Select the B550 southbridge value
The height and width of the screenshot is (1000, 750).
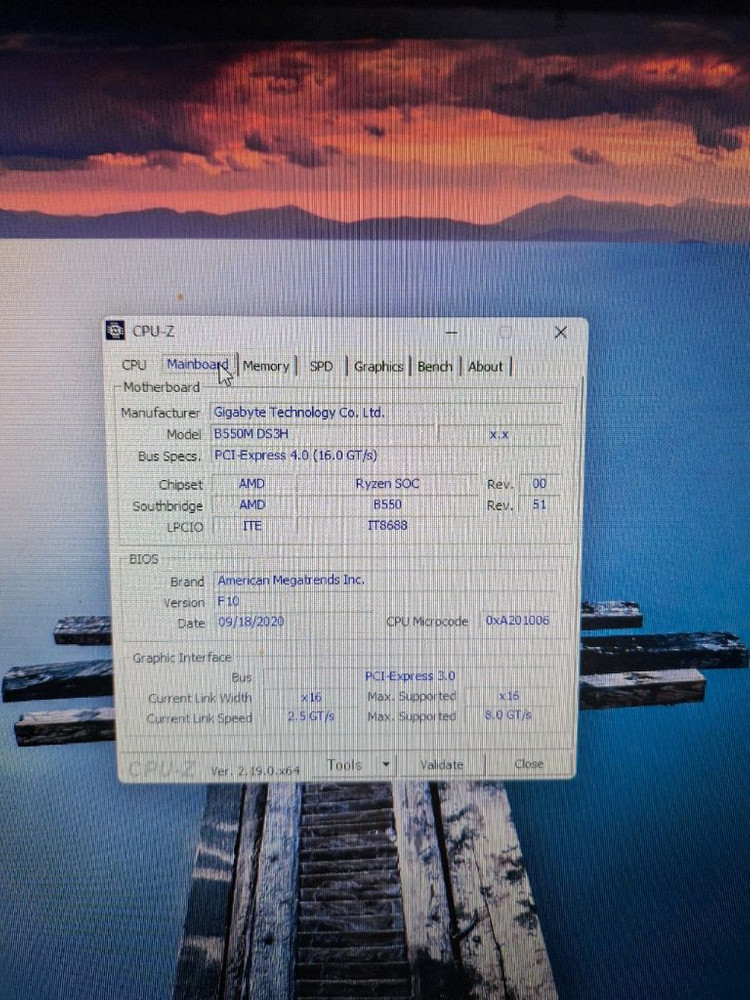tap(387, 504)
